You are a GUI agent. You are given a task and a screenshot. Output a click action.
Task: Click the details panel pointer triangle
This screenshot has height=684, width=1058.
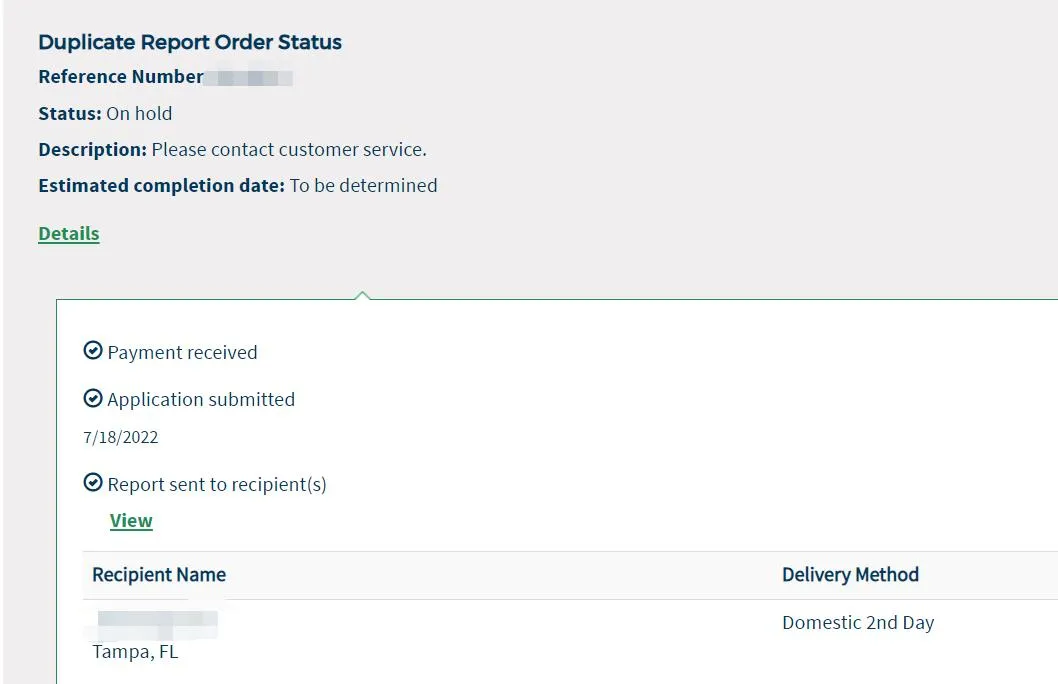point(363,294)
